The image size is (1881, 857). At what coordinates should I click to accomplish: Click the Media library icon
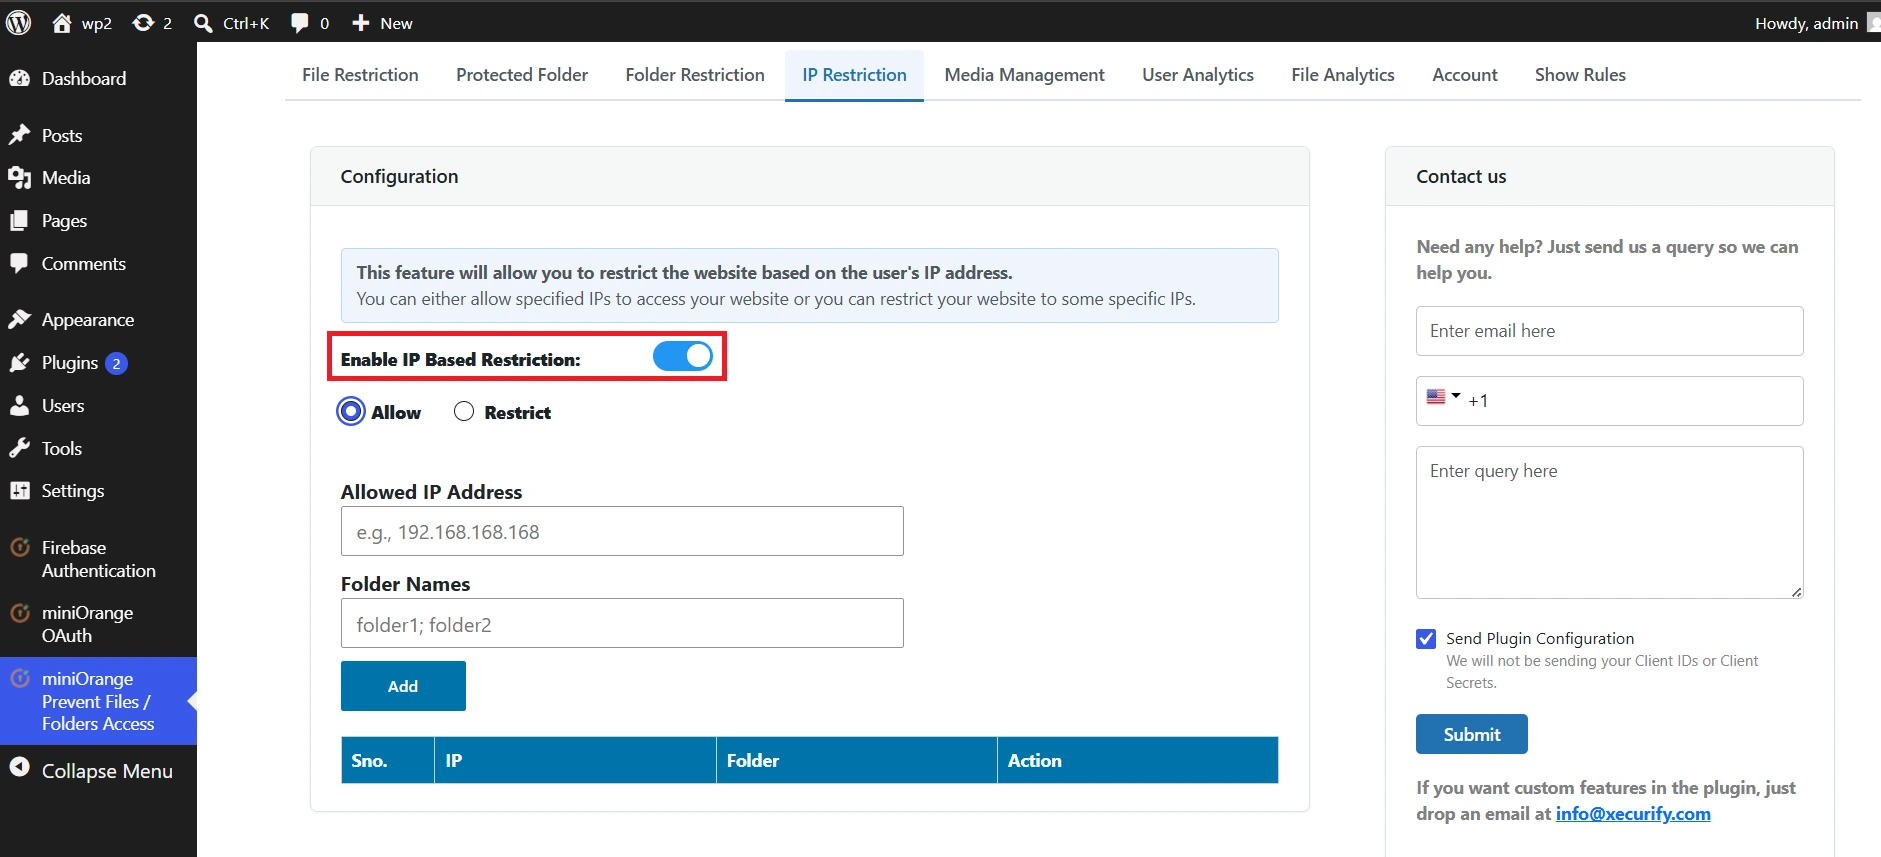tap(19, 178)
